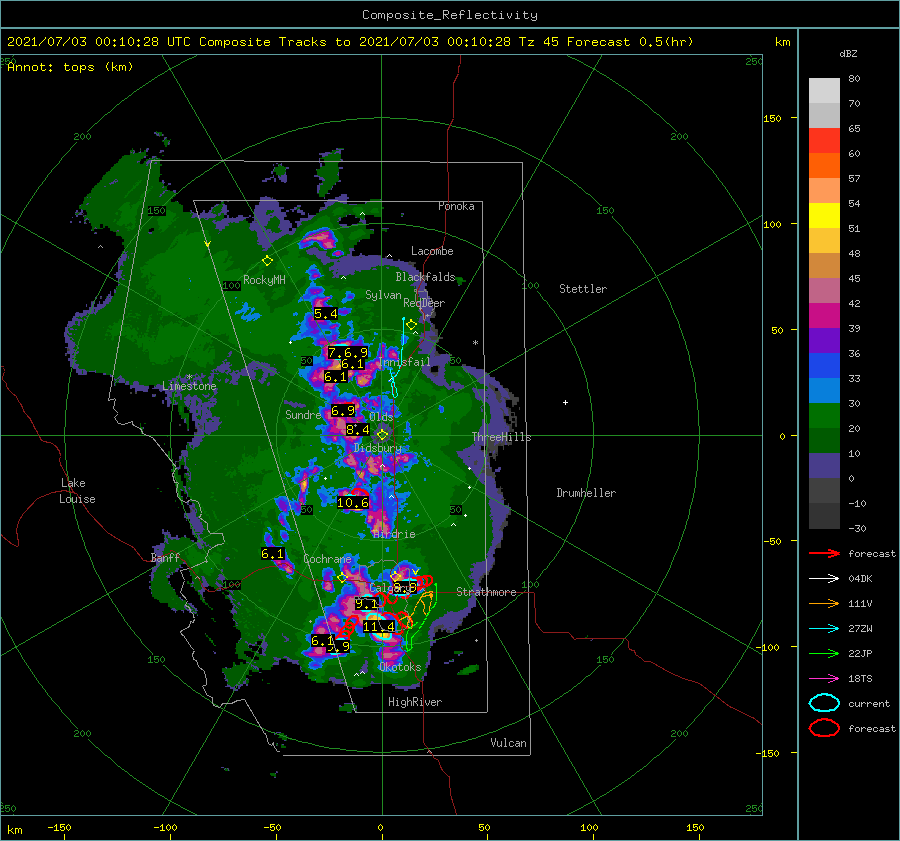Click the red forecast arrow in legend

pyautogui.click(x=824, y=553)
